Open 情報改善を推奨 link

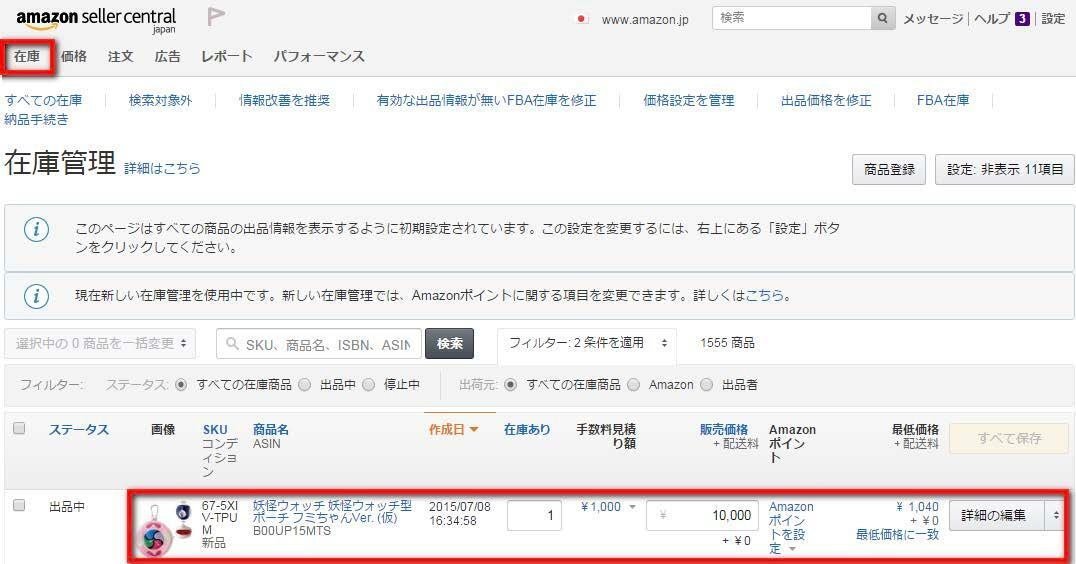285,100
